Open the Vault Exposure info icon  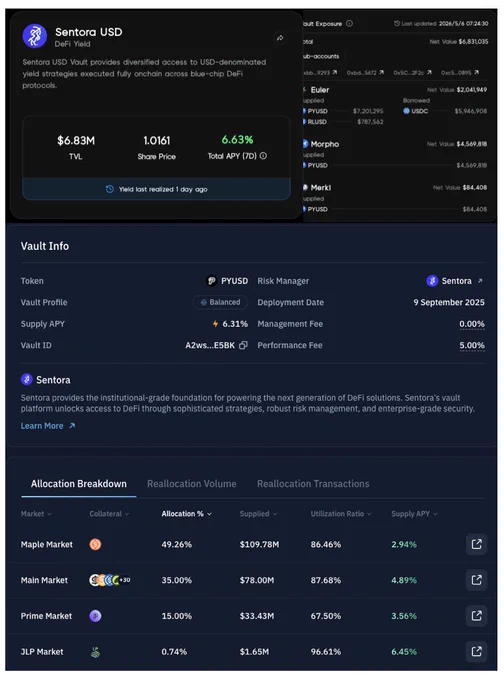click(350, 23)
